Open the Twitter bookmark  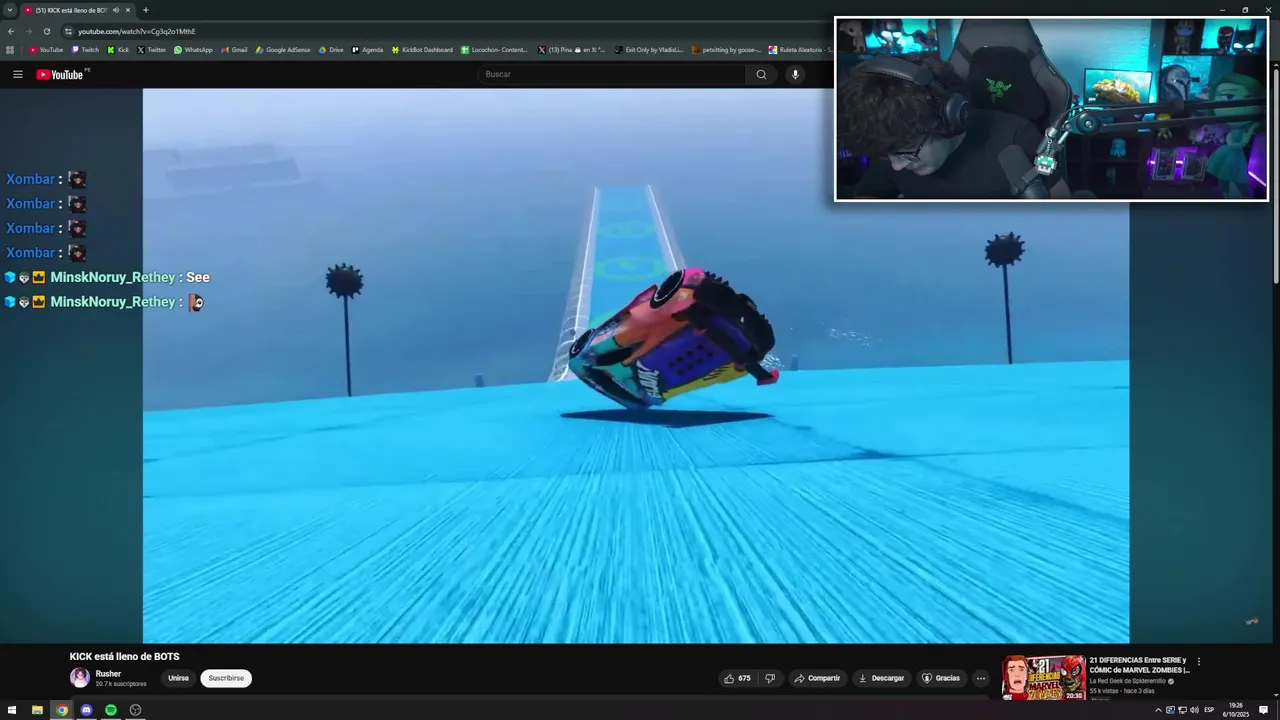click(151, 49)
